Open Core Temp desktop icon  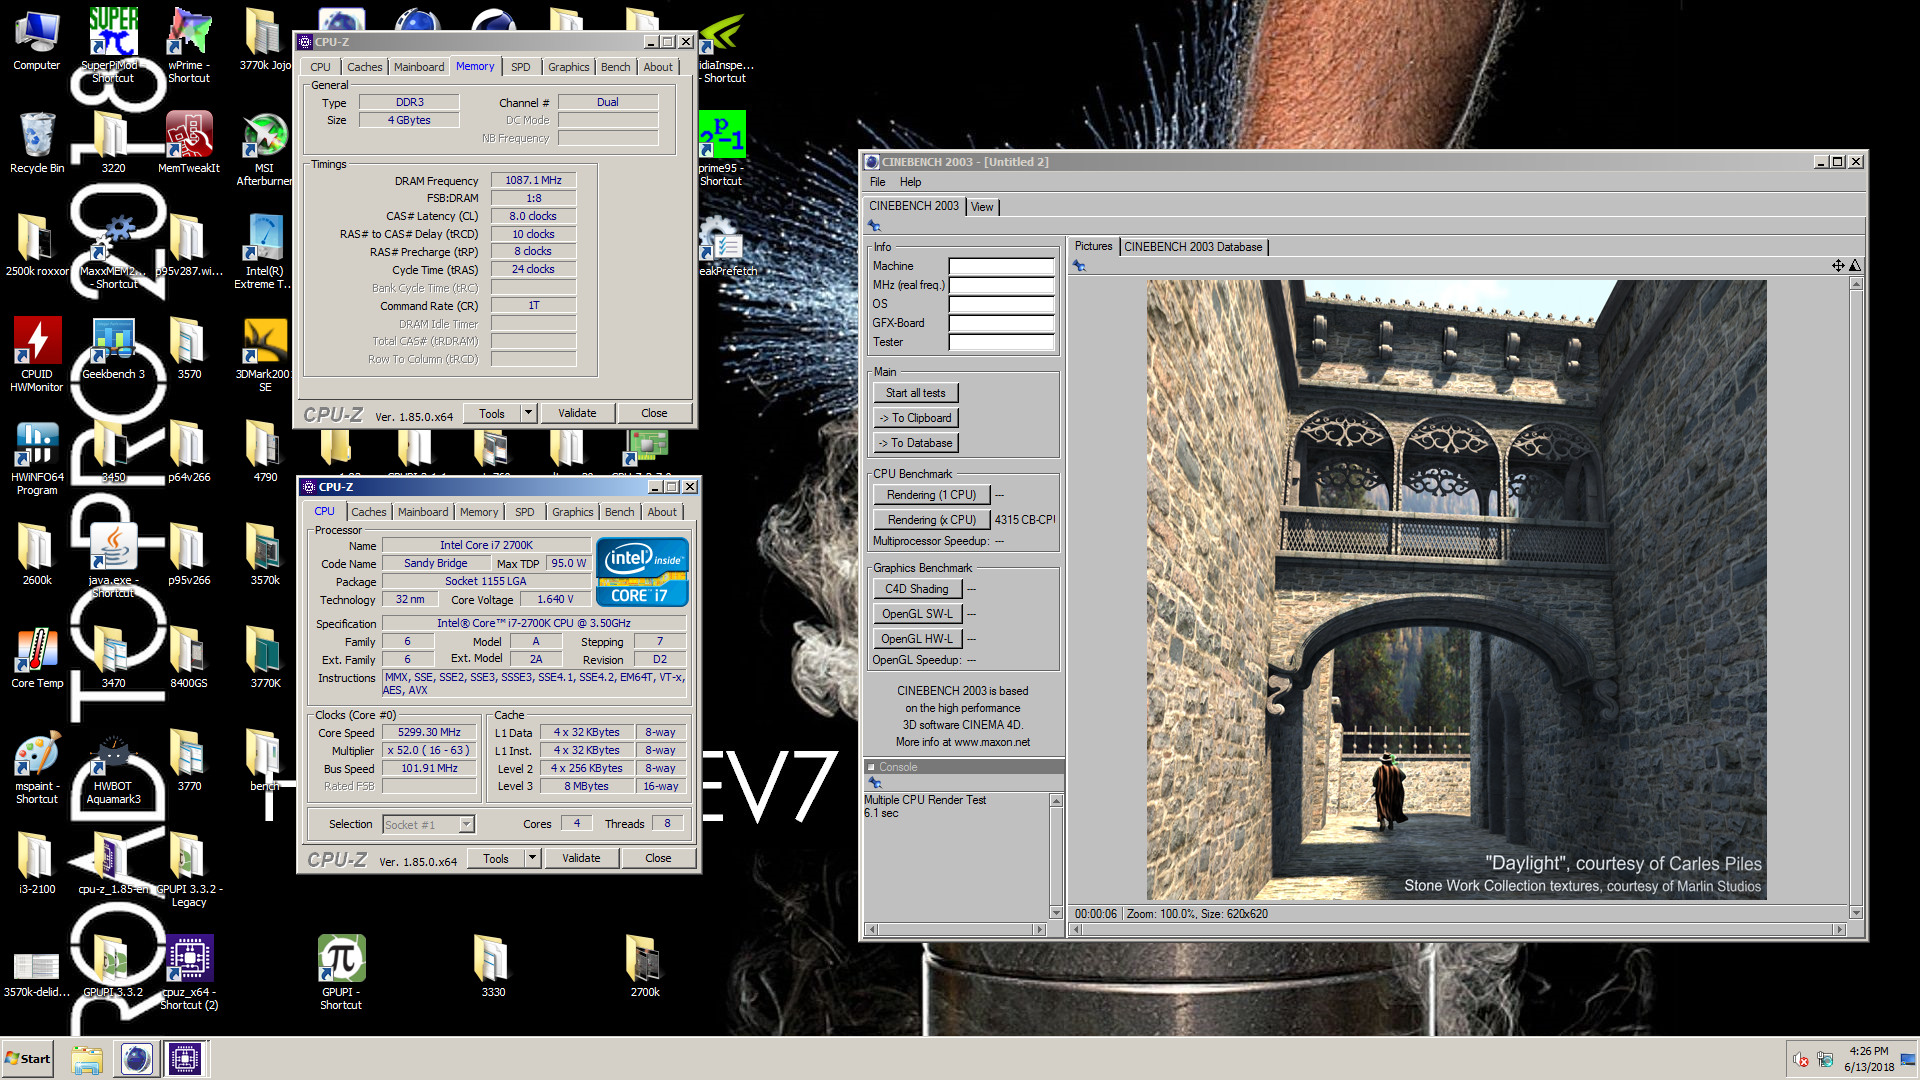pos(37,658)
